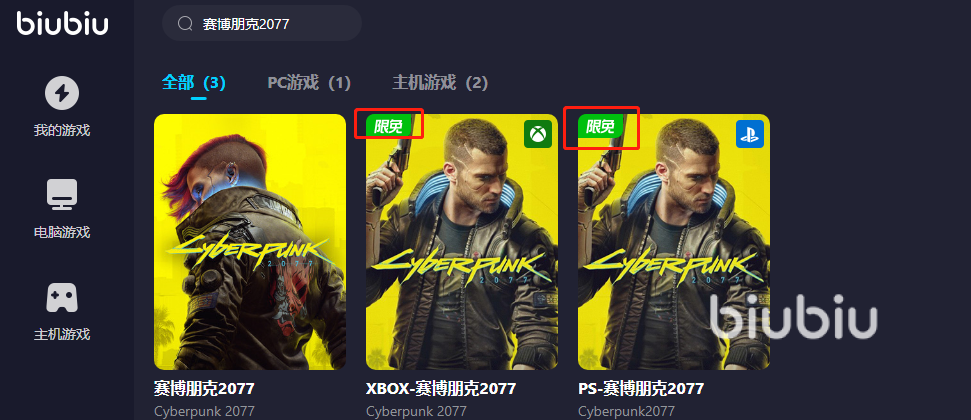Click the search field containing 赛博朋克2077

point(262,24)
